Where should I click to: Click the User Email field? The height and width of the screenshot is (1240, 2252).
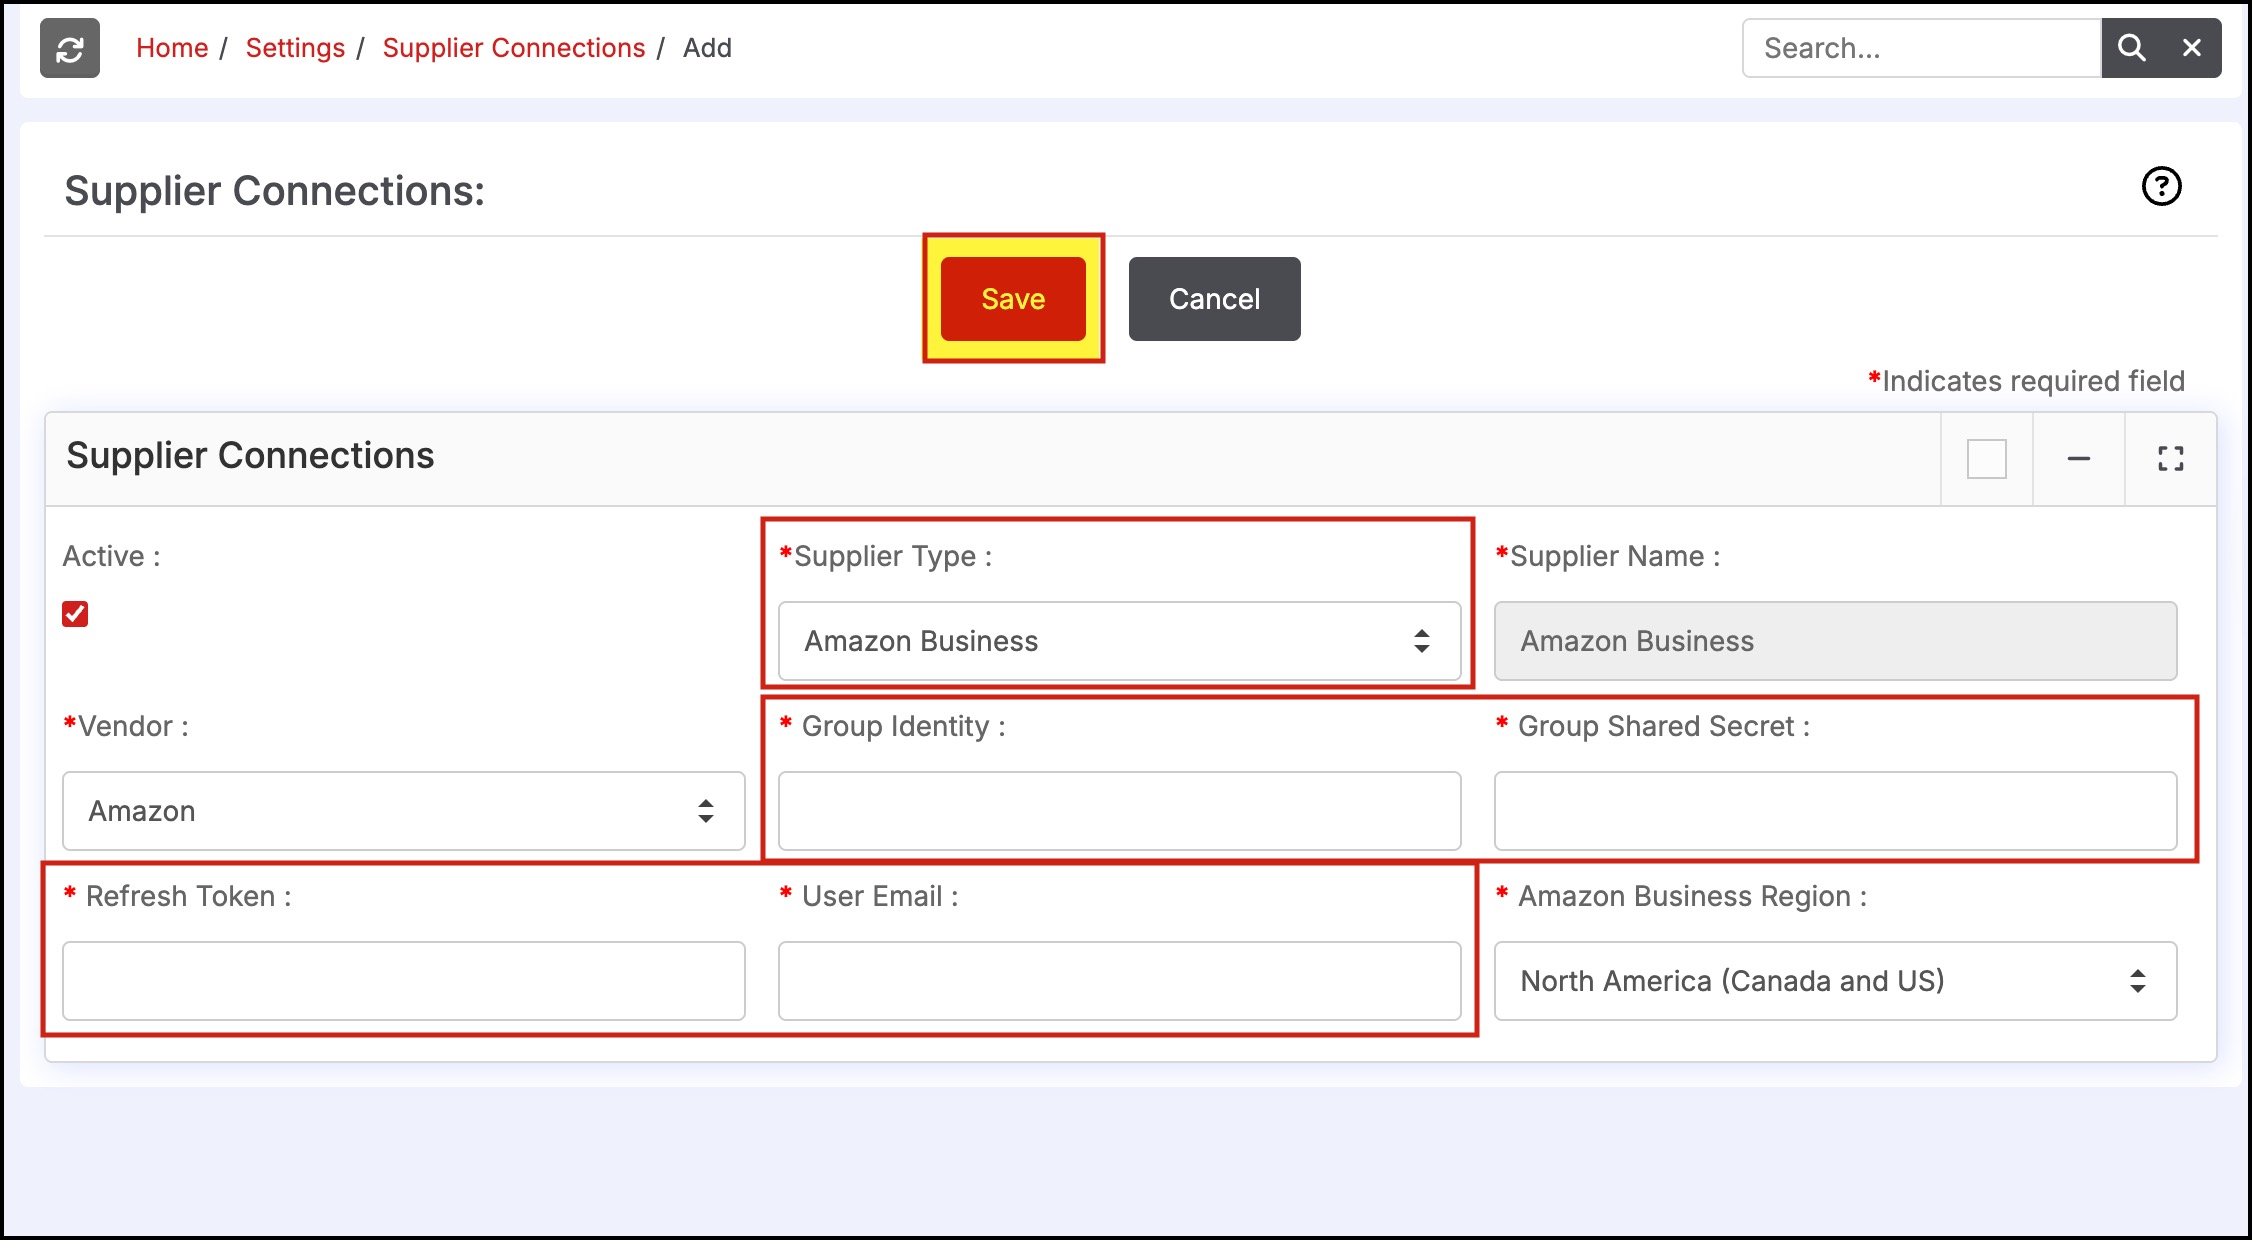1120,981
